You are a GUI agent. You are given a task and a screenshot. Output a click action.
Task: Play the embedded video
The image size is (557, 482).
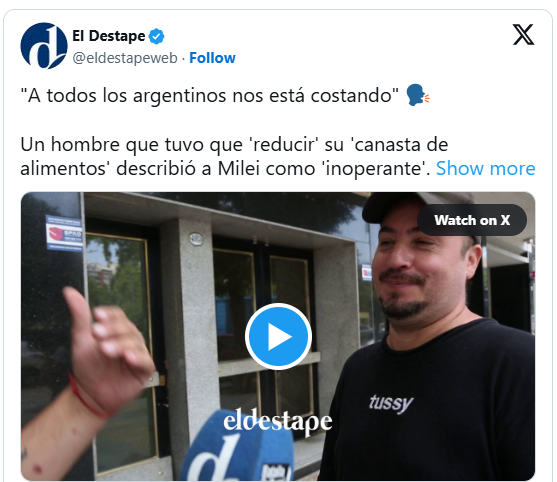click(x=278, y=336)
